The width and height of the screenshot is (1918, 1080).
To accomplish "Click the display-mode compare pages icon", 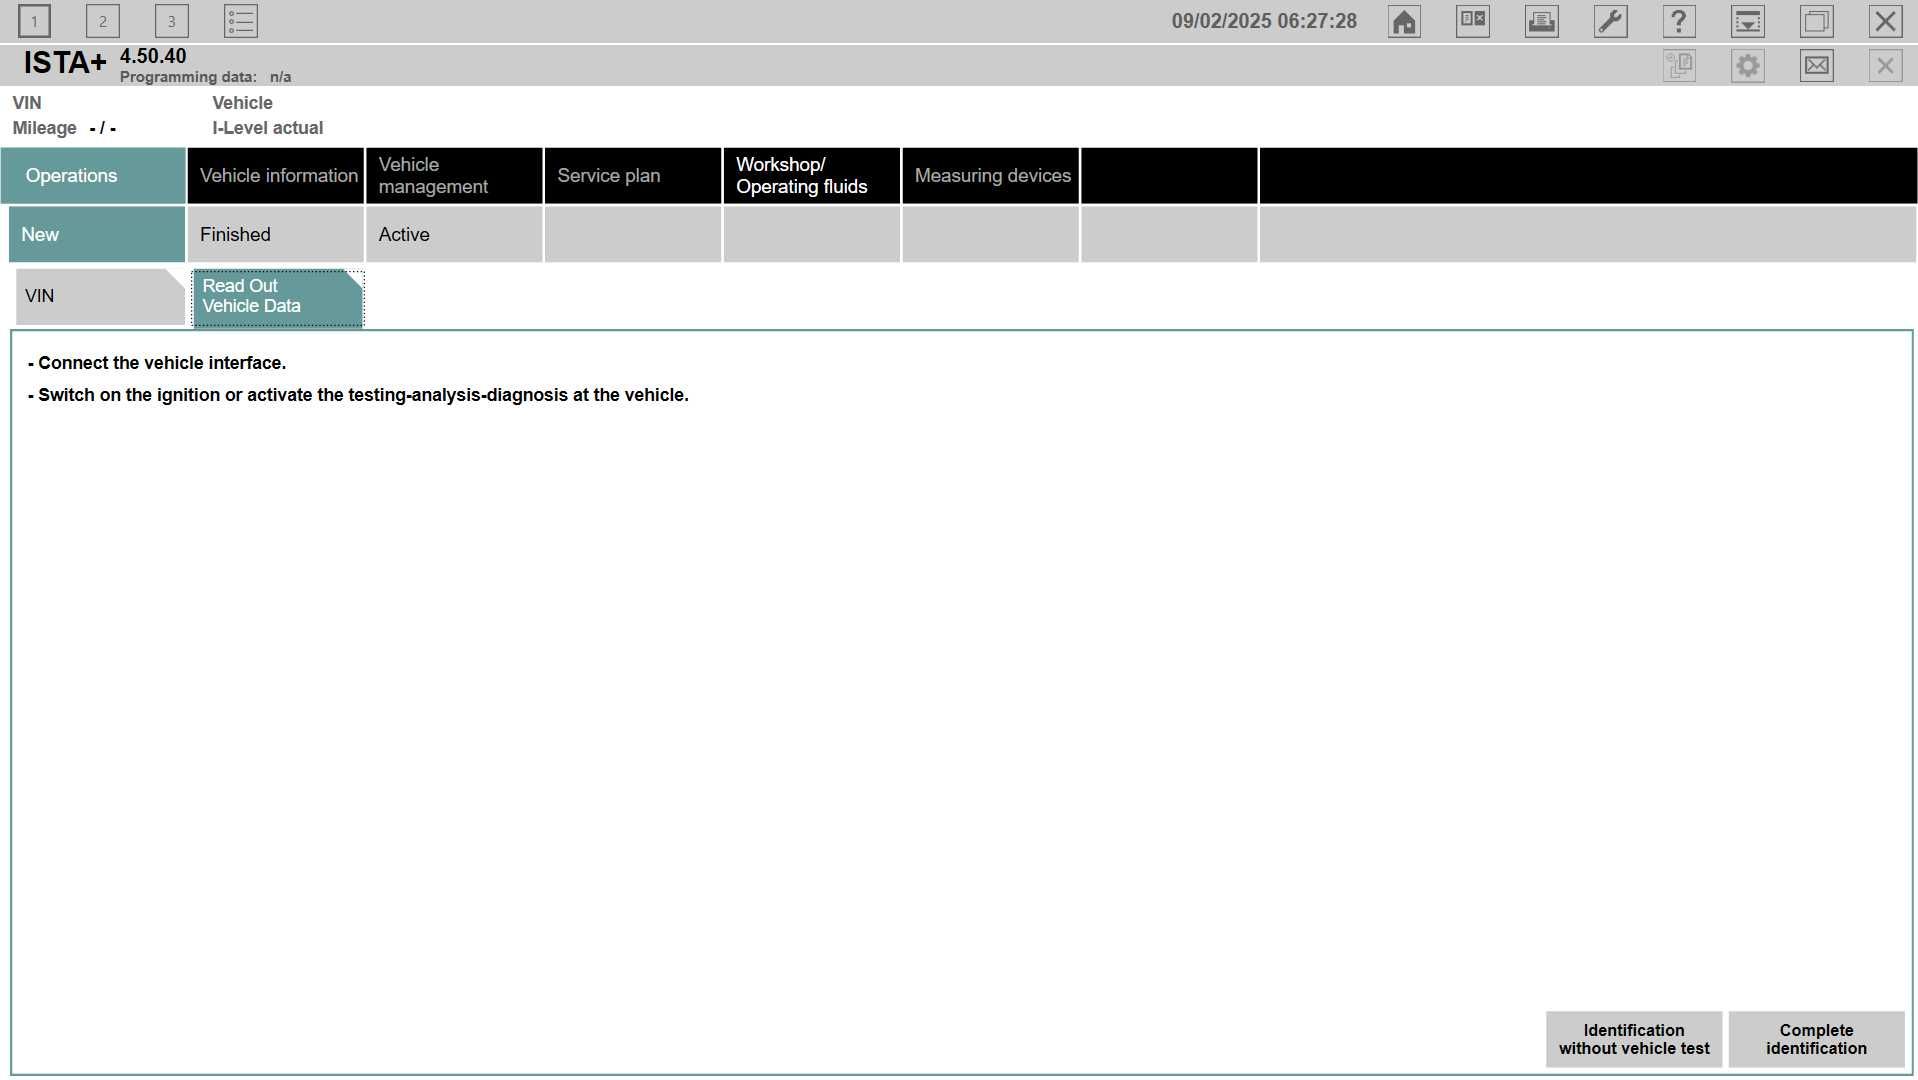I will pos(1473,21).
